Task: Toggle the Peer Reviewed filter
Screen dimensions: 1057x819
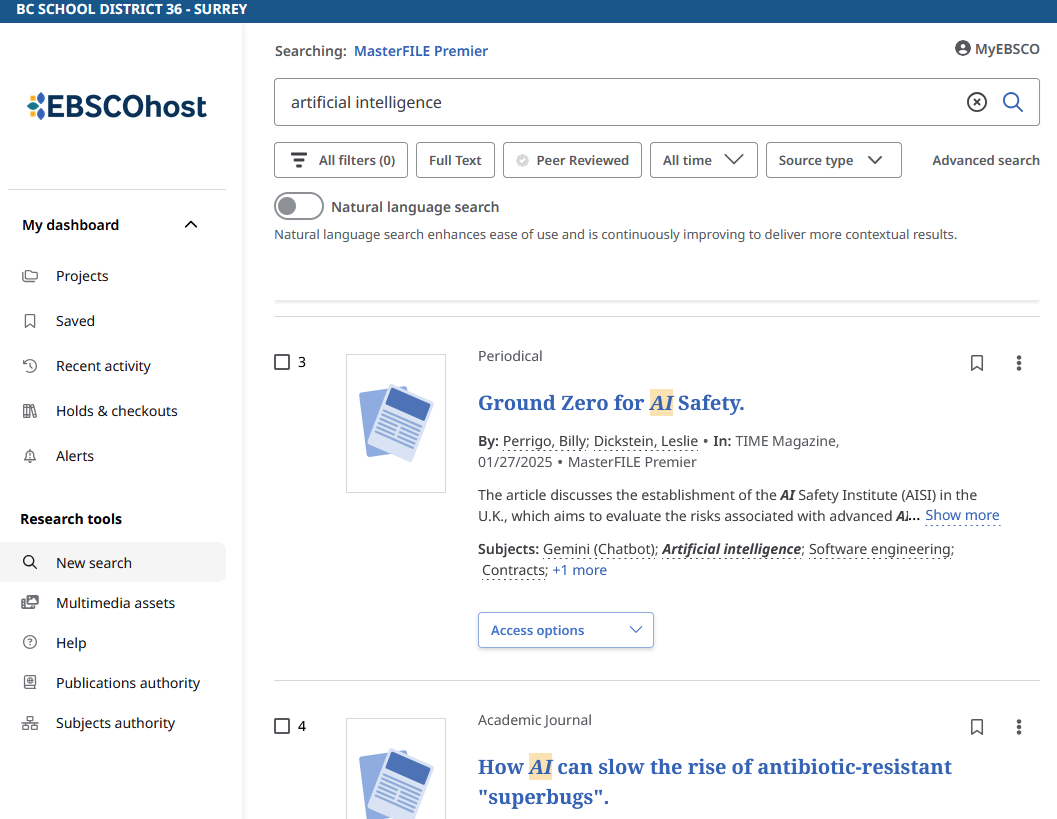Action: point(572,160)
